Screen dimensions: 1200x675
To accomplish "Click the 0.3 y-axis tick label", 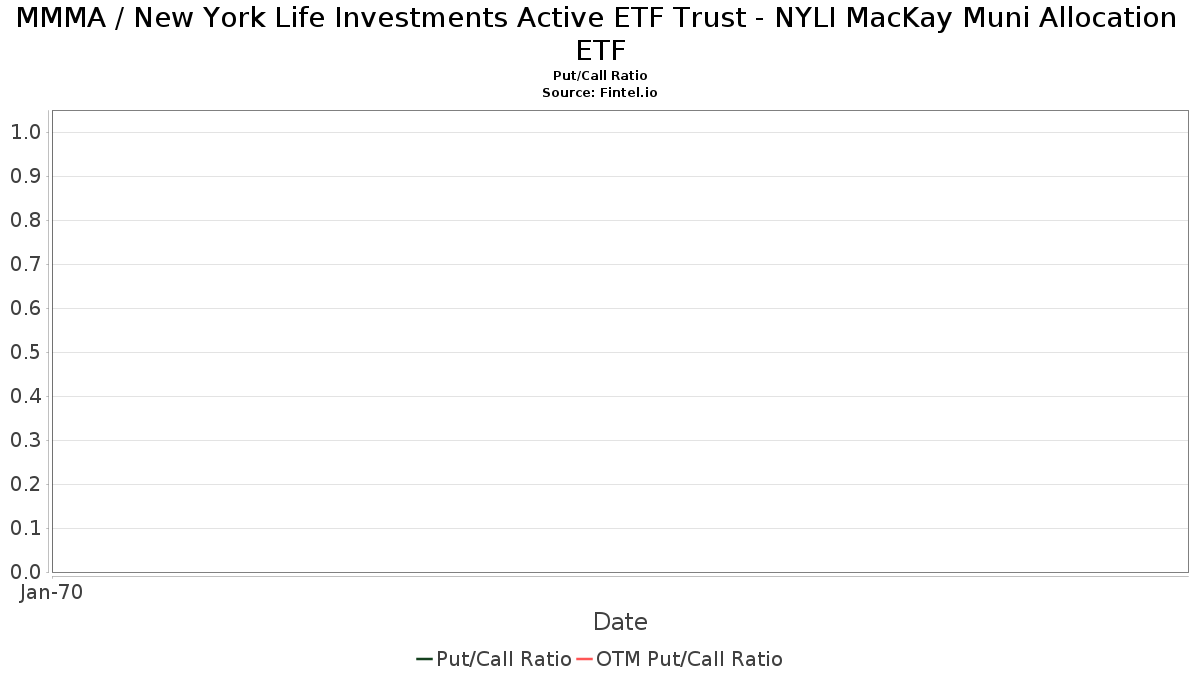I will 25,440.
